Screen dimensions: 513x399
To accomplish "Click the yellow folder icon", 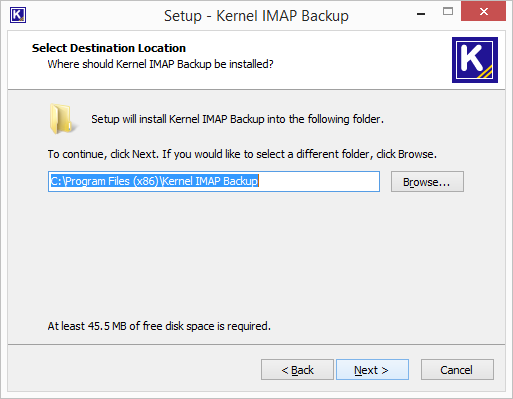I will [x=62, y=119].
